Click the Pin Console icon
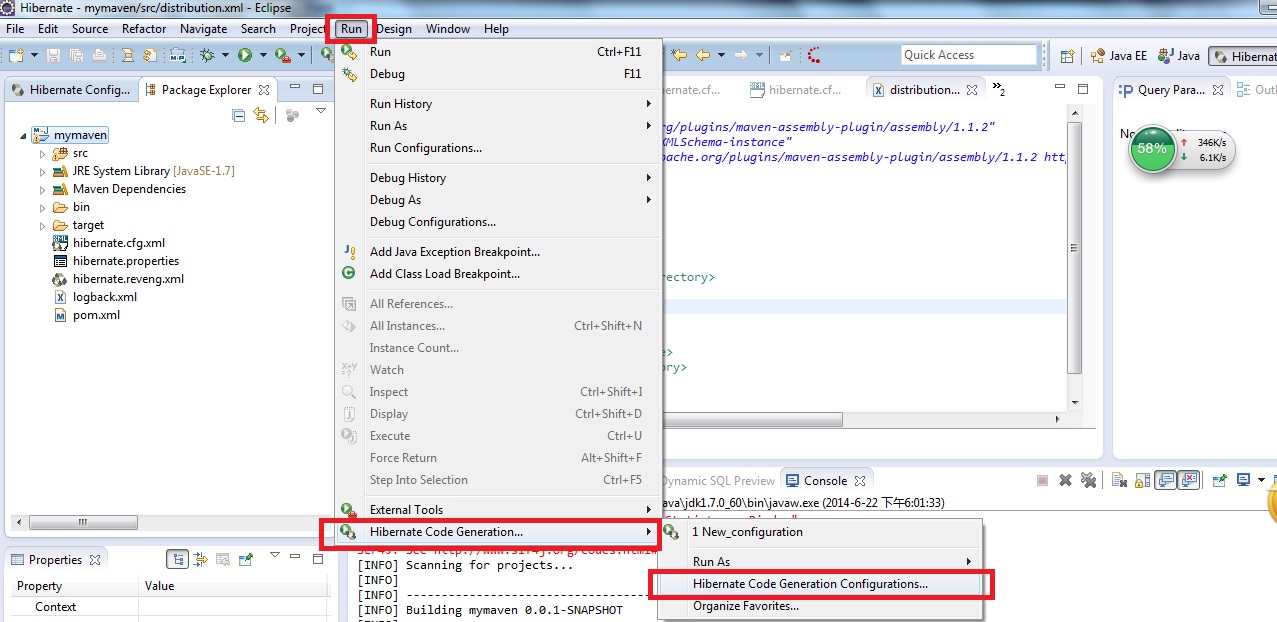Screen dimensions: 1277x622 click(x=1220, y=481)
